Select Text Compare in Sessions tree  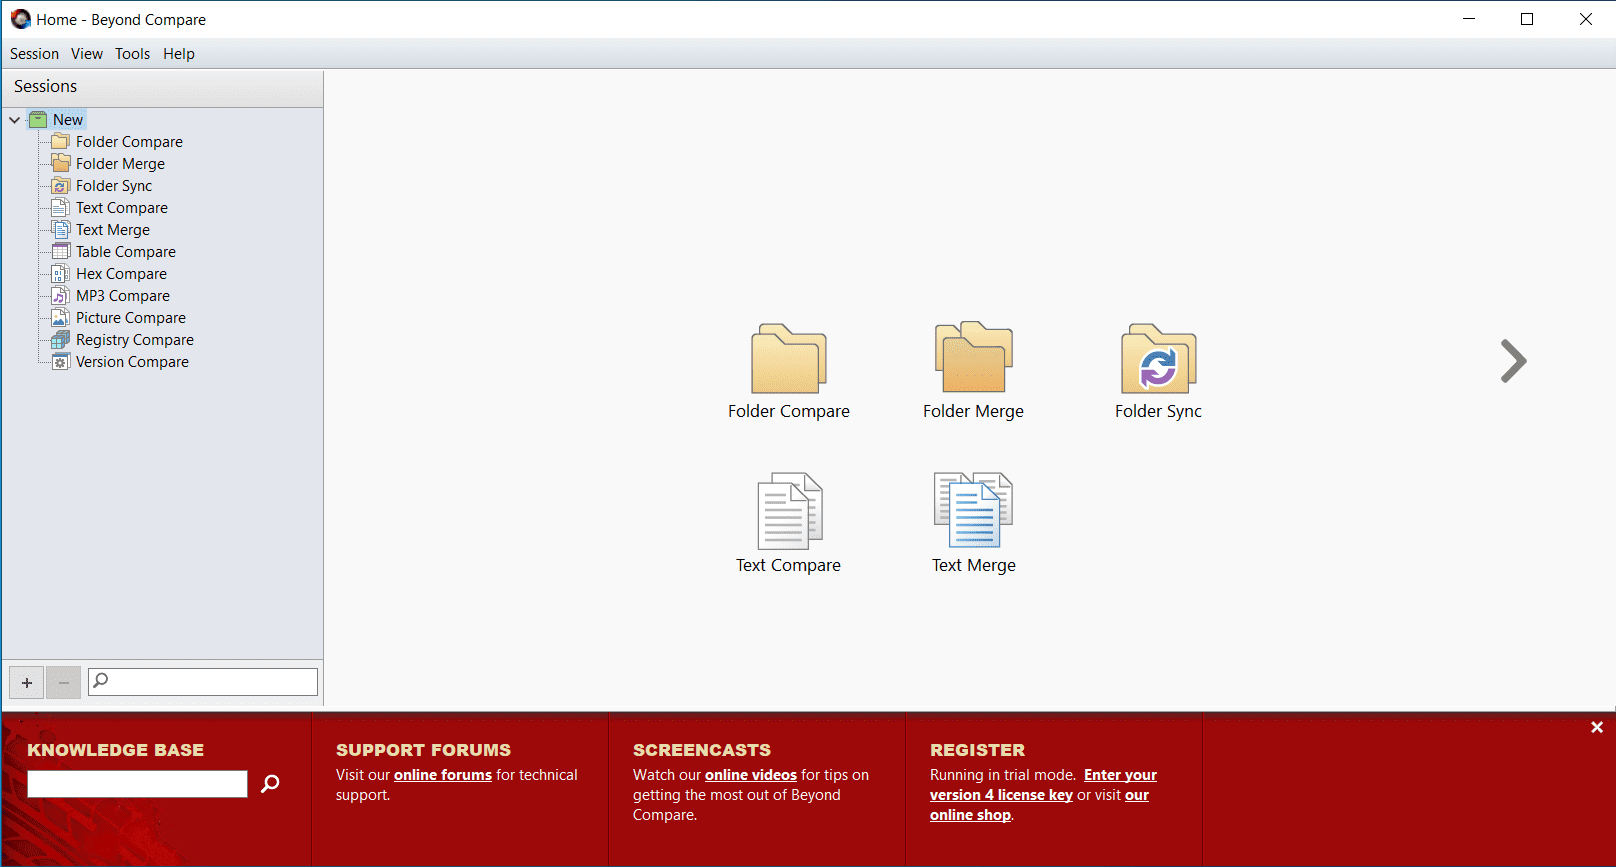(x=122, y=208)
